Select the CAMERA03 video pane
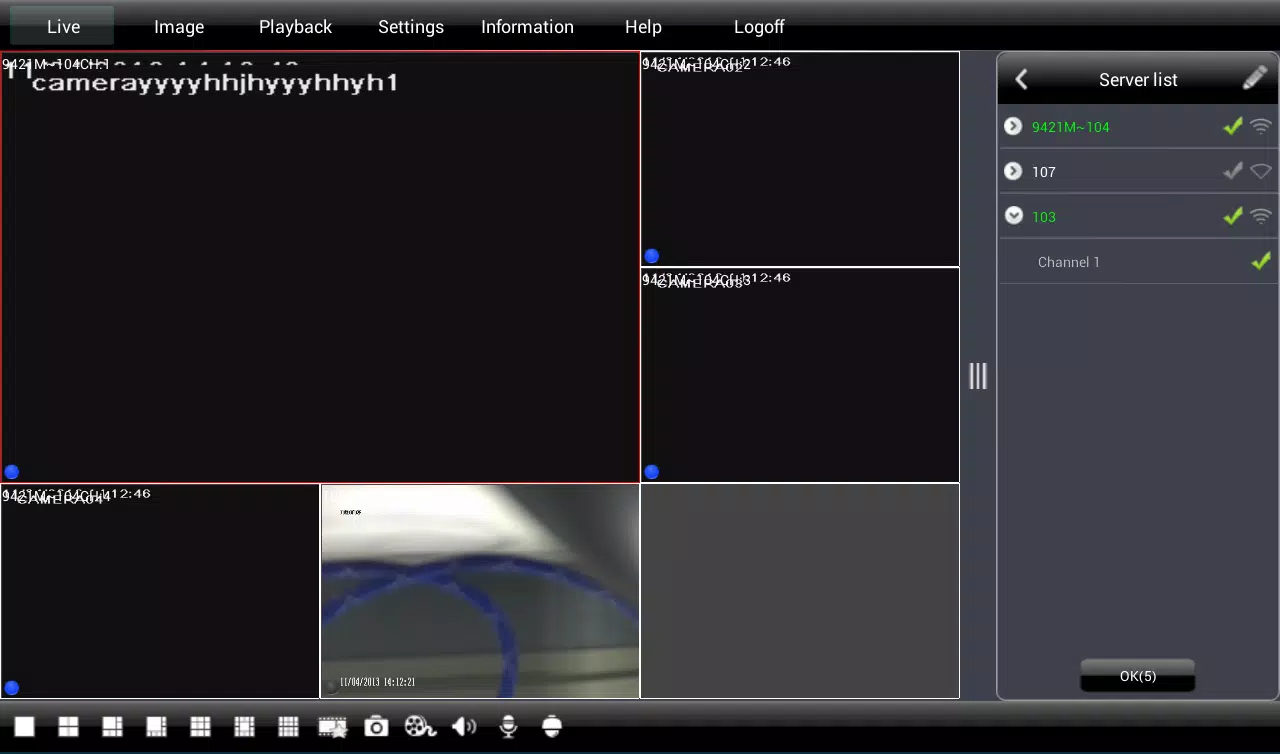Viewport: 1280px width, 754px height. 800,375
